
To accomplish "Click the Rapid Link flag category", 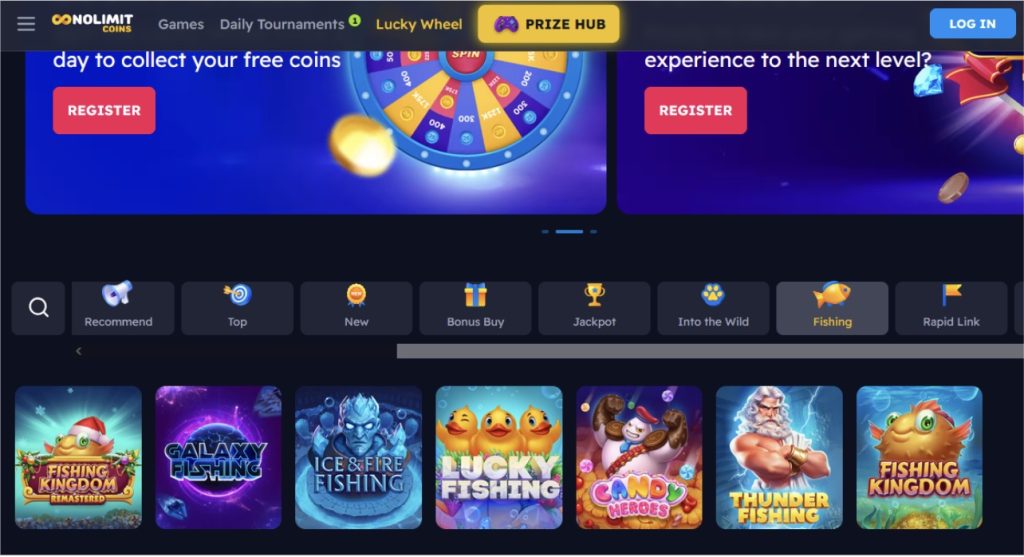I will [x=951, y=308].
